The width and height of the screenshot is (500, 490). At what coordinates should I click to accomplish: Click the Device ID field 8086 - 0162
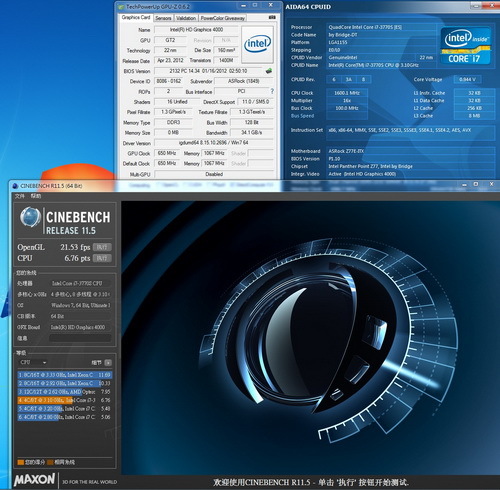169,81
